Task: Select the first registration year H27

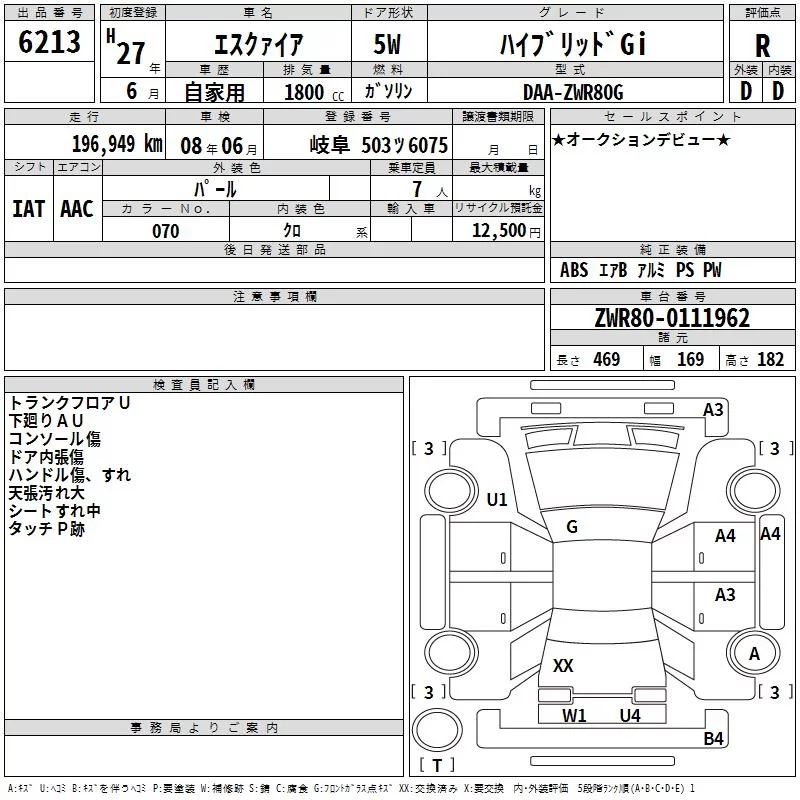Action: pyautogui.click(x=126, y=47)
